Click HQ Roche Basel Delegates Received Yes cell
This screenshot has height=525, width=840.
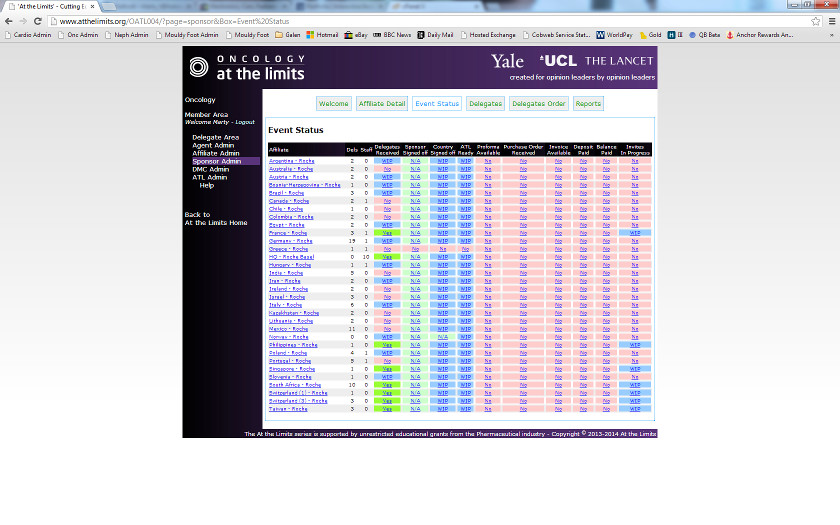pyautogui.click(x=387, y=257)
